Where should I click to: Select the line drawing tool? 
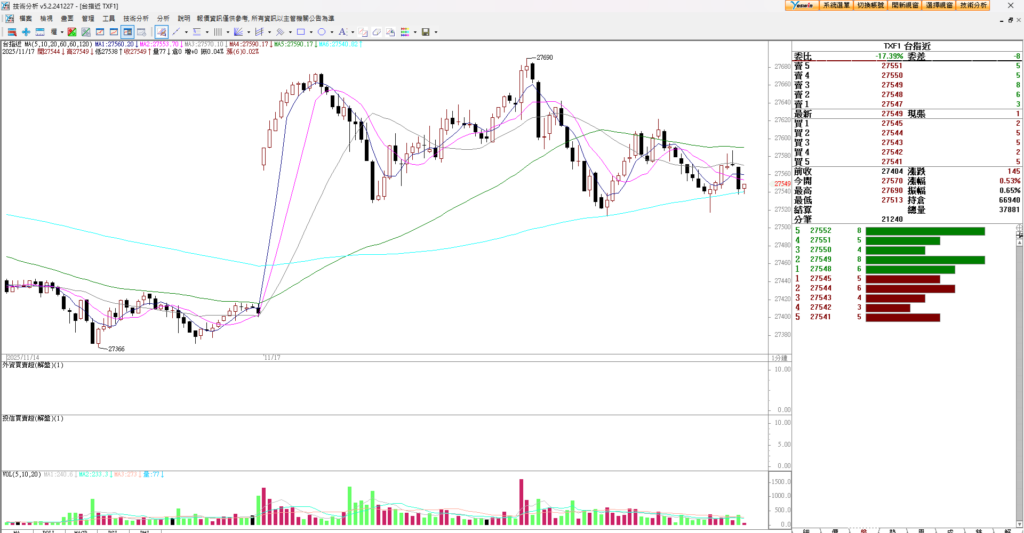[x=176, y=32]
